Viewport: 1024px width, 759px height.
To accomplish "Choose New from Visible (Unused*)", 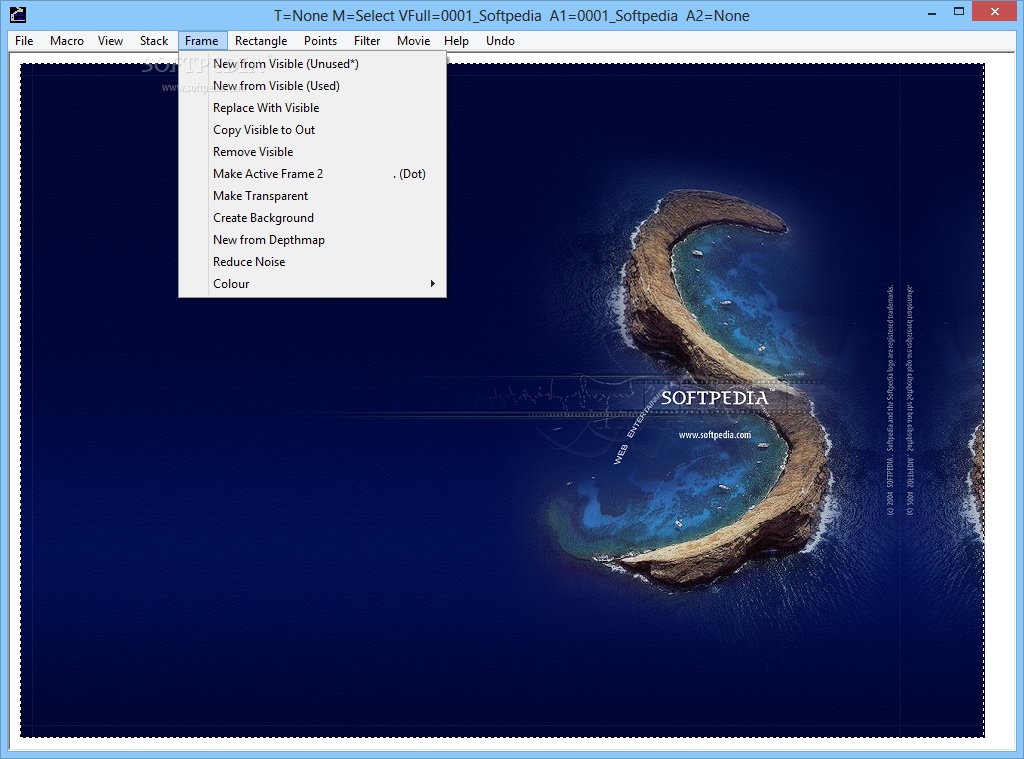I will [312, 63].
